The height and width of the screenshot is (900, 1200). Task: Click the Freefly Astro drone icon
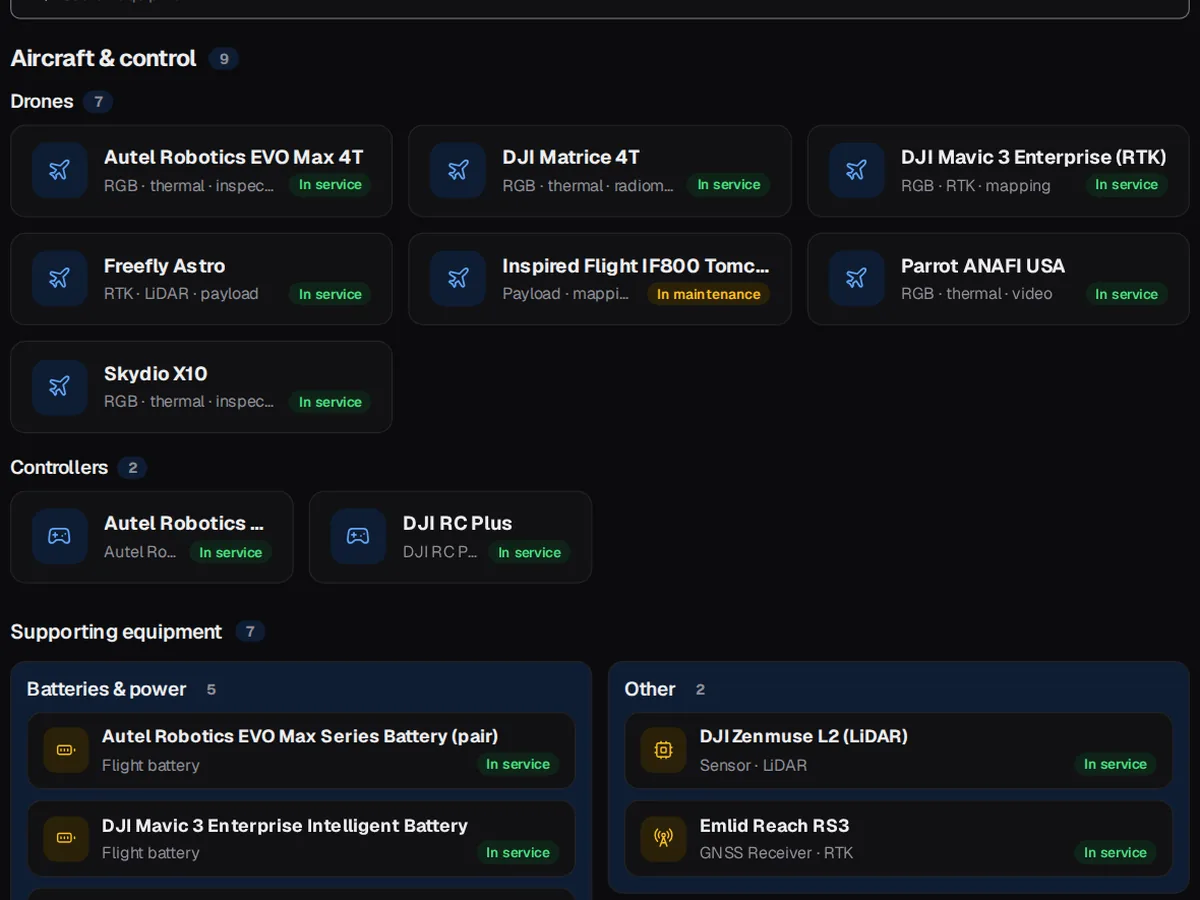(60, 279)
